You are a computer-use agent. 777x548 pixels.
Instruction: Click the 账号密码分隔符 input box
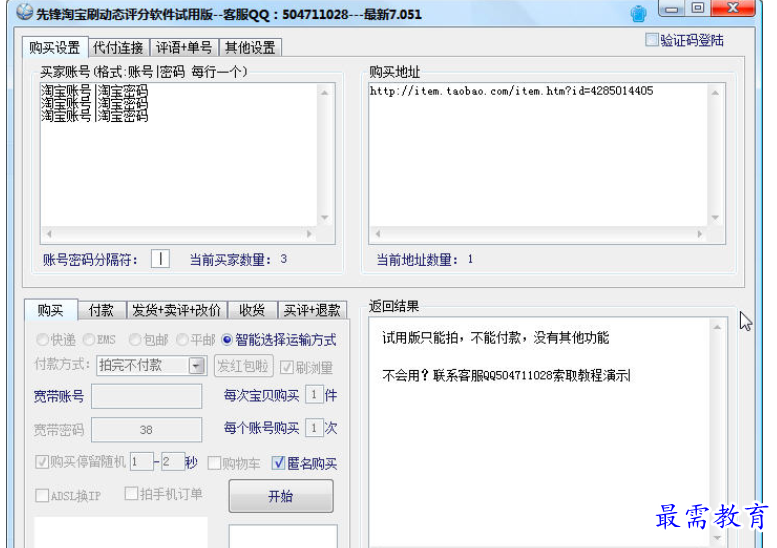click(x=160, y=259)
